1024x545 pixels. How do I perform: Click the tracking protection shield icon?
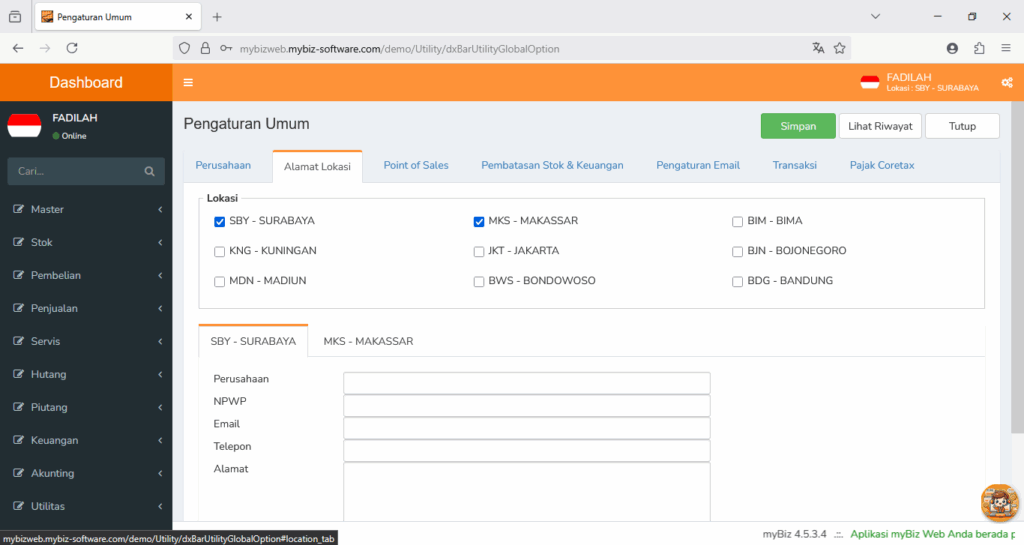coord(185,48)
